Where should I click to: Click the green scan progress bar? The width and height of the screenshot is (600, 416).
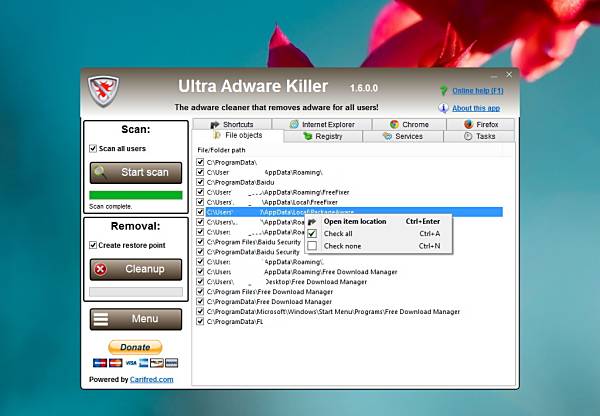(x=136, y=195)
